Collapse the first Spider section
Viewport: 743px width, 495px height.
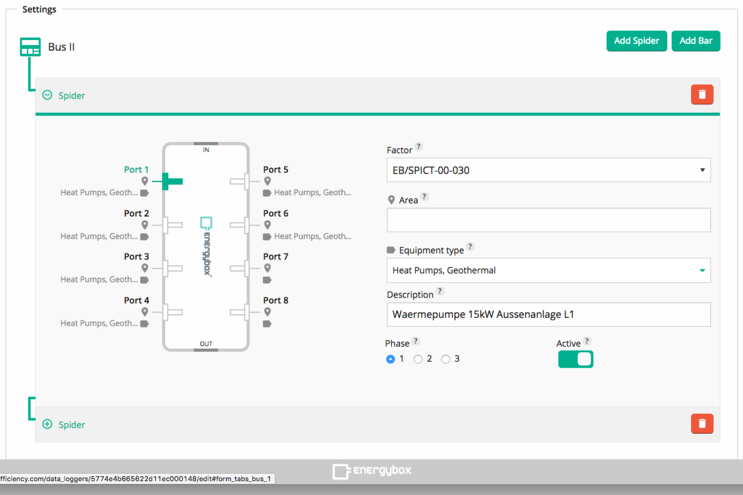pyautogui.click(x=47, y=95)
